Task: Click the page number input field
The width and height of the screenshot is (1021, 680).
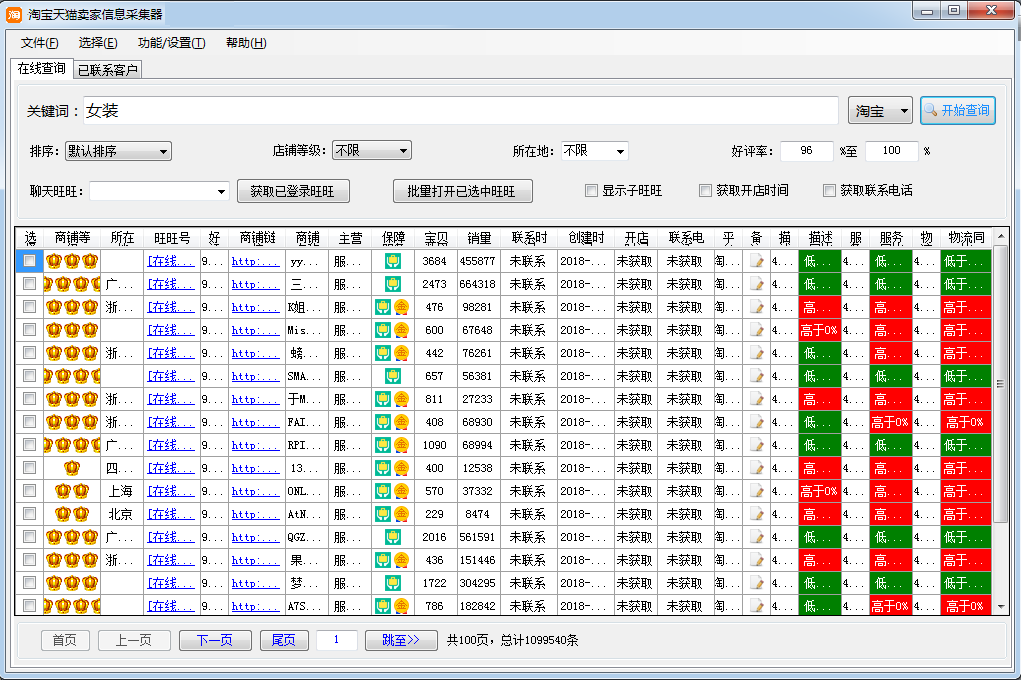Action: [x=336, y=640]
